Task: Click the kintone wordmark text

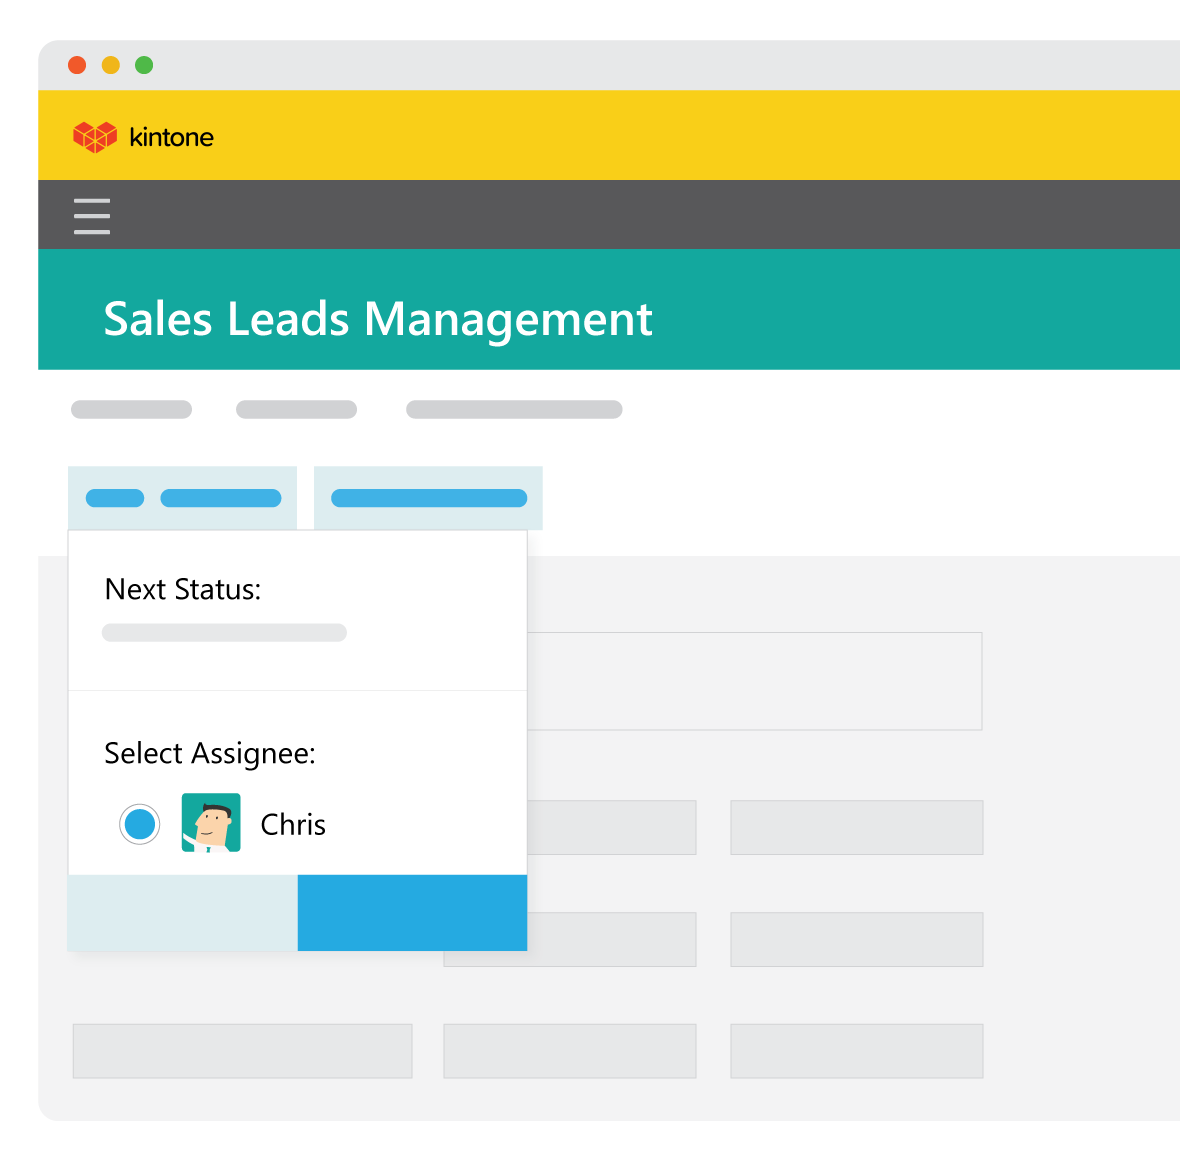Action: [x=172, y=137]
